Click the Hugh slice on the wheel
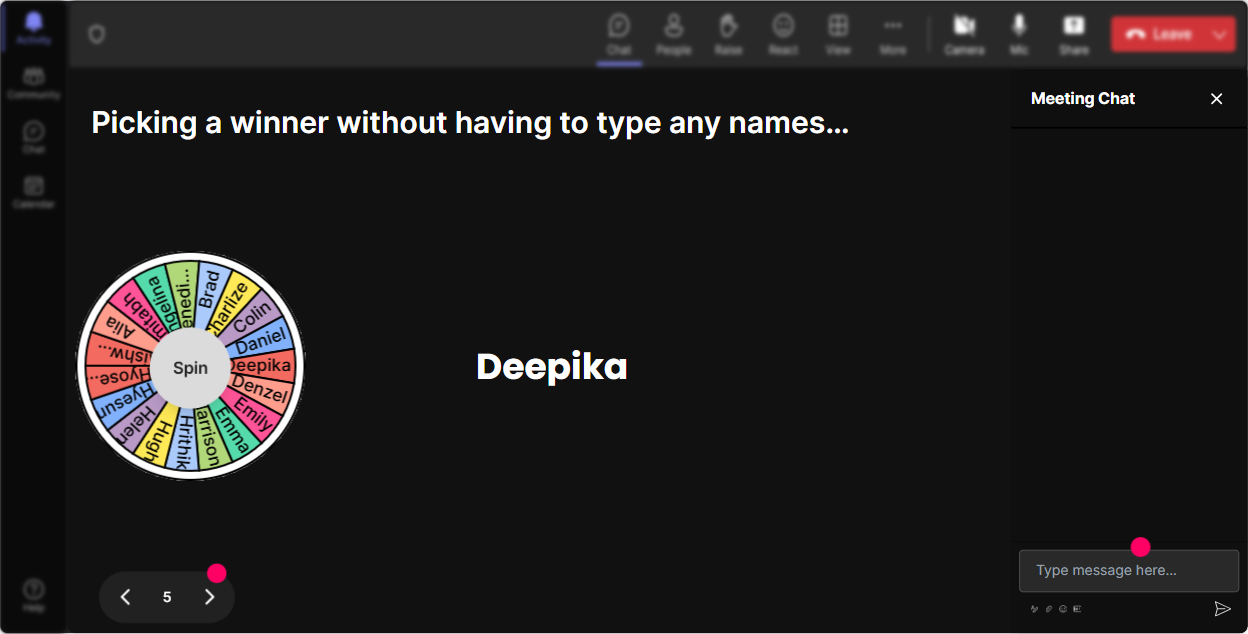This screenshot has width=1248, height=634. [x=158, y=438]
